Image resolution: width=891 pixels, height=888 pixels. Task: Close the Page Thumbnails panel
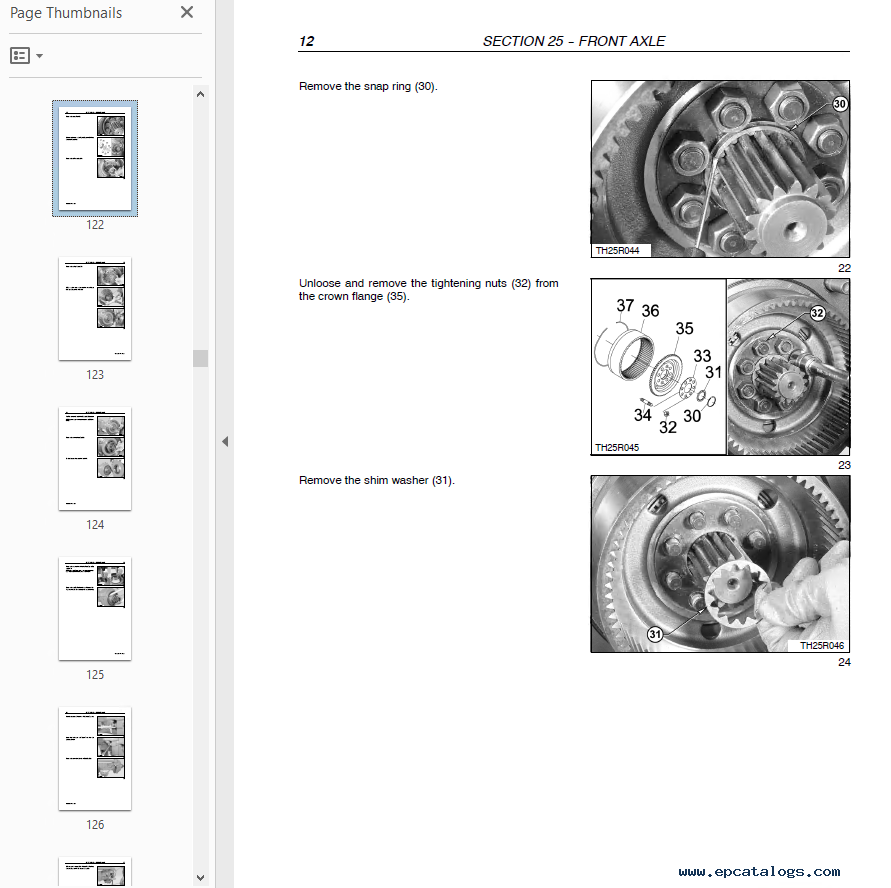pos(187,12)
